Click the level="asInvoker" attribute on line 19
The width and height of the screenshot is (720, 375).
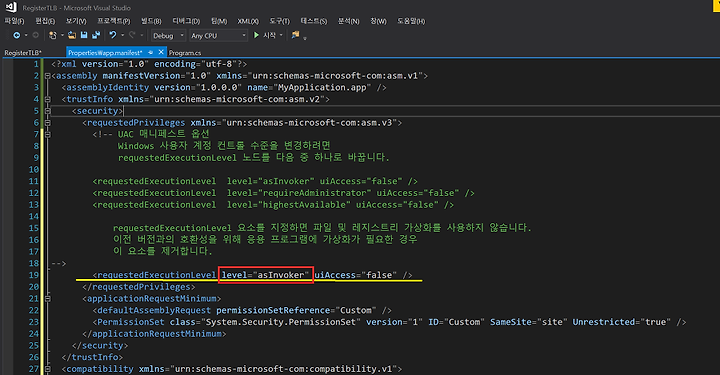[265, 275]
